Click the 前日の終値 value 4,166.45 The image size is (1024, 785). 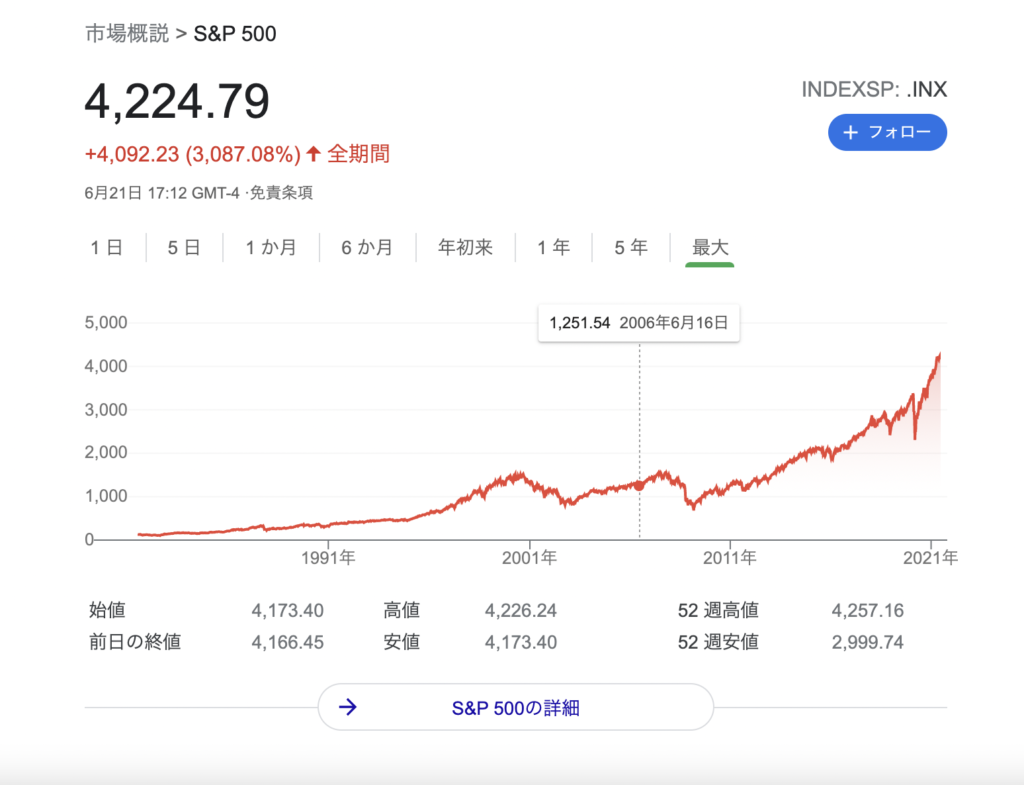click(287, 643)
